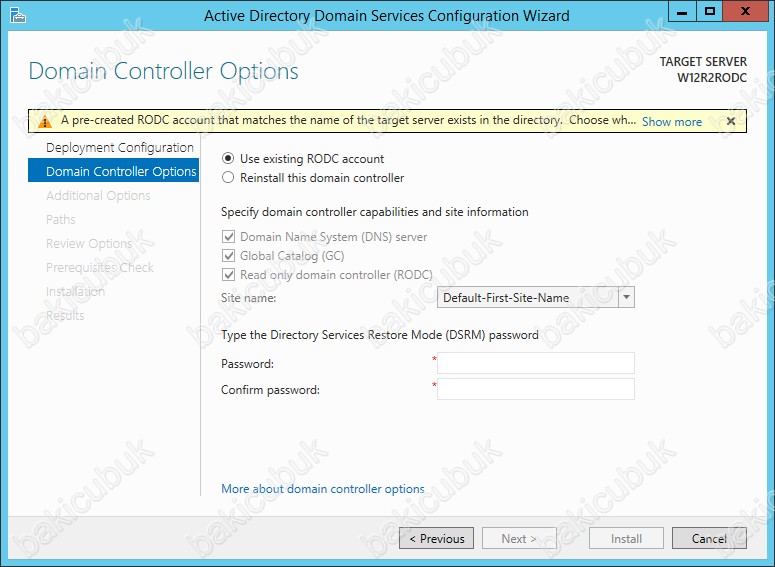This screenshot has height=567, width=775.
Task: Dismiss the warning banner with X
Action: (x=731, y=121)
